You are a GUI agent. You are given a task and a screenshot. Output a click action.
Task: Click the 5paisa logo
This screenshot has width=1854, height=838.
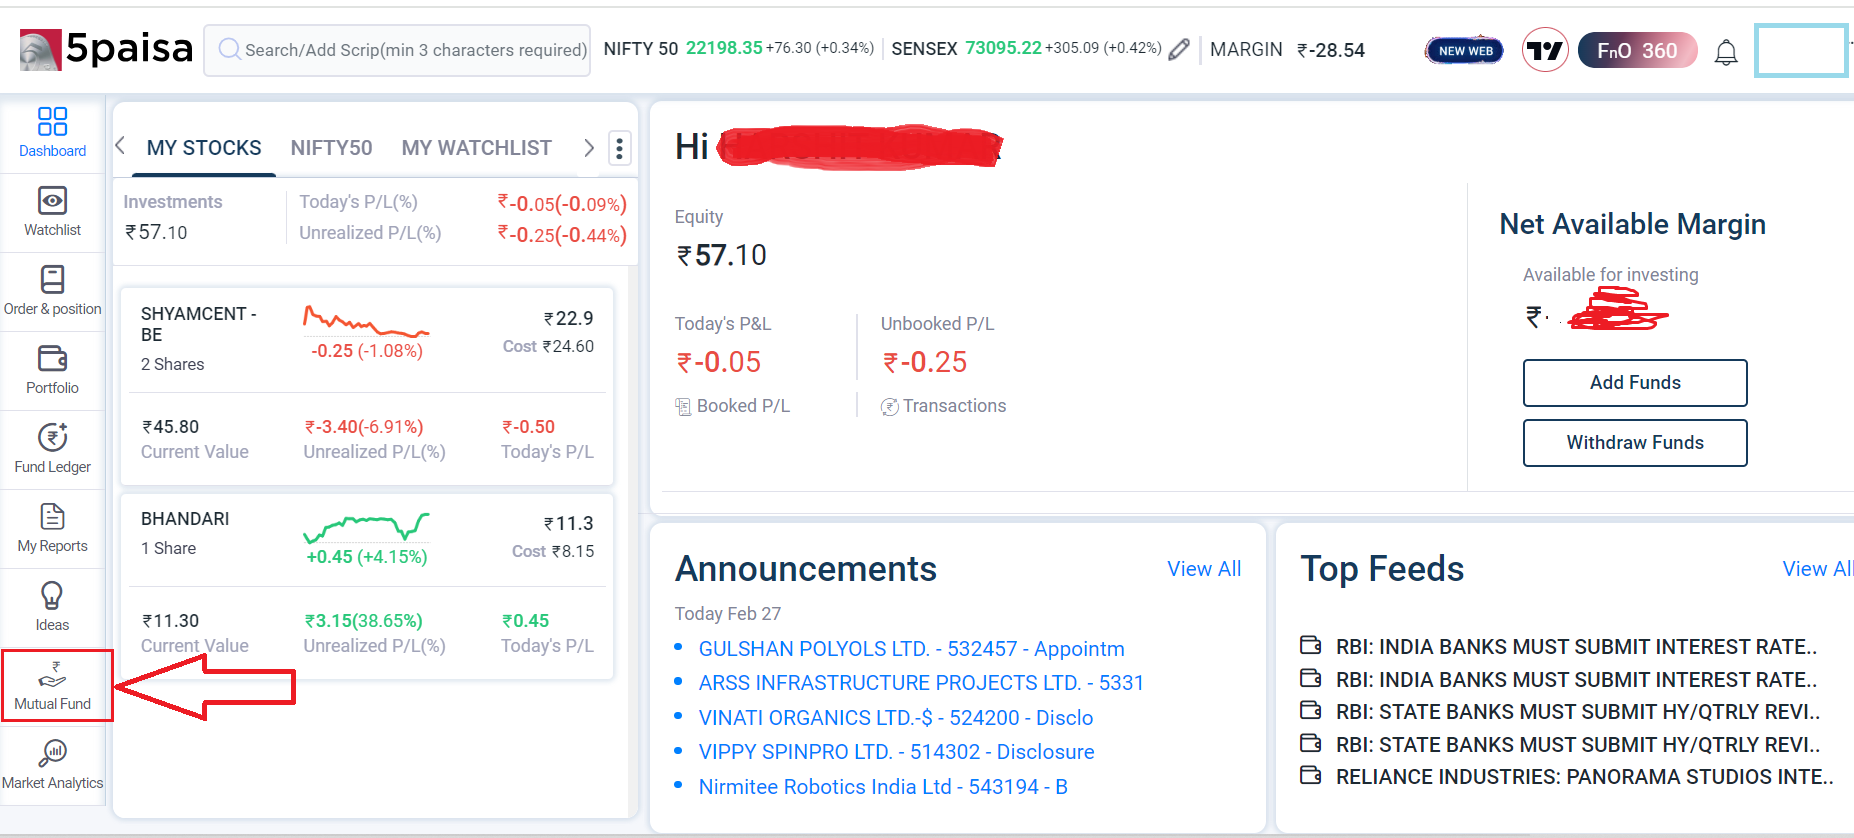coord(106,48)
